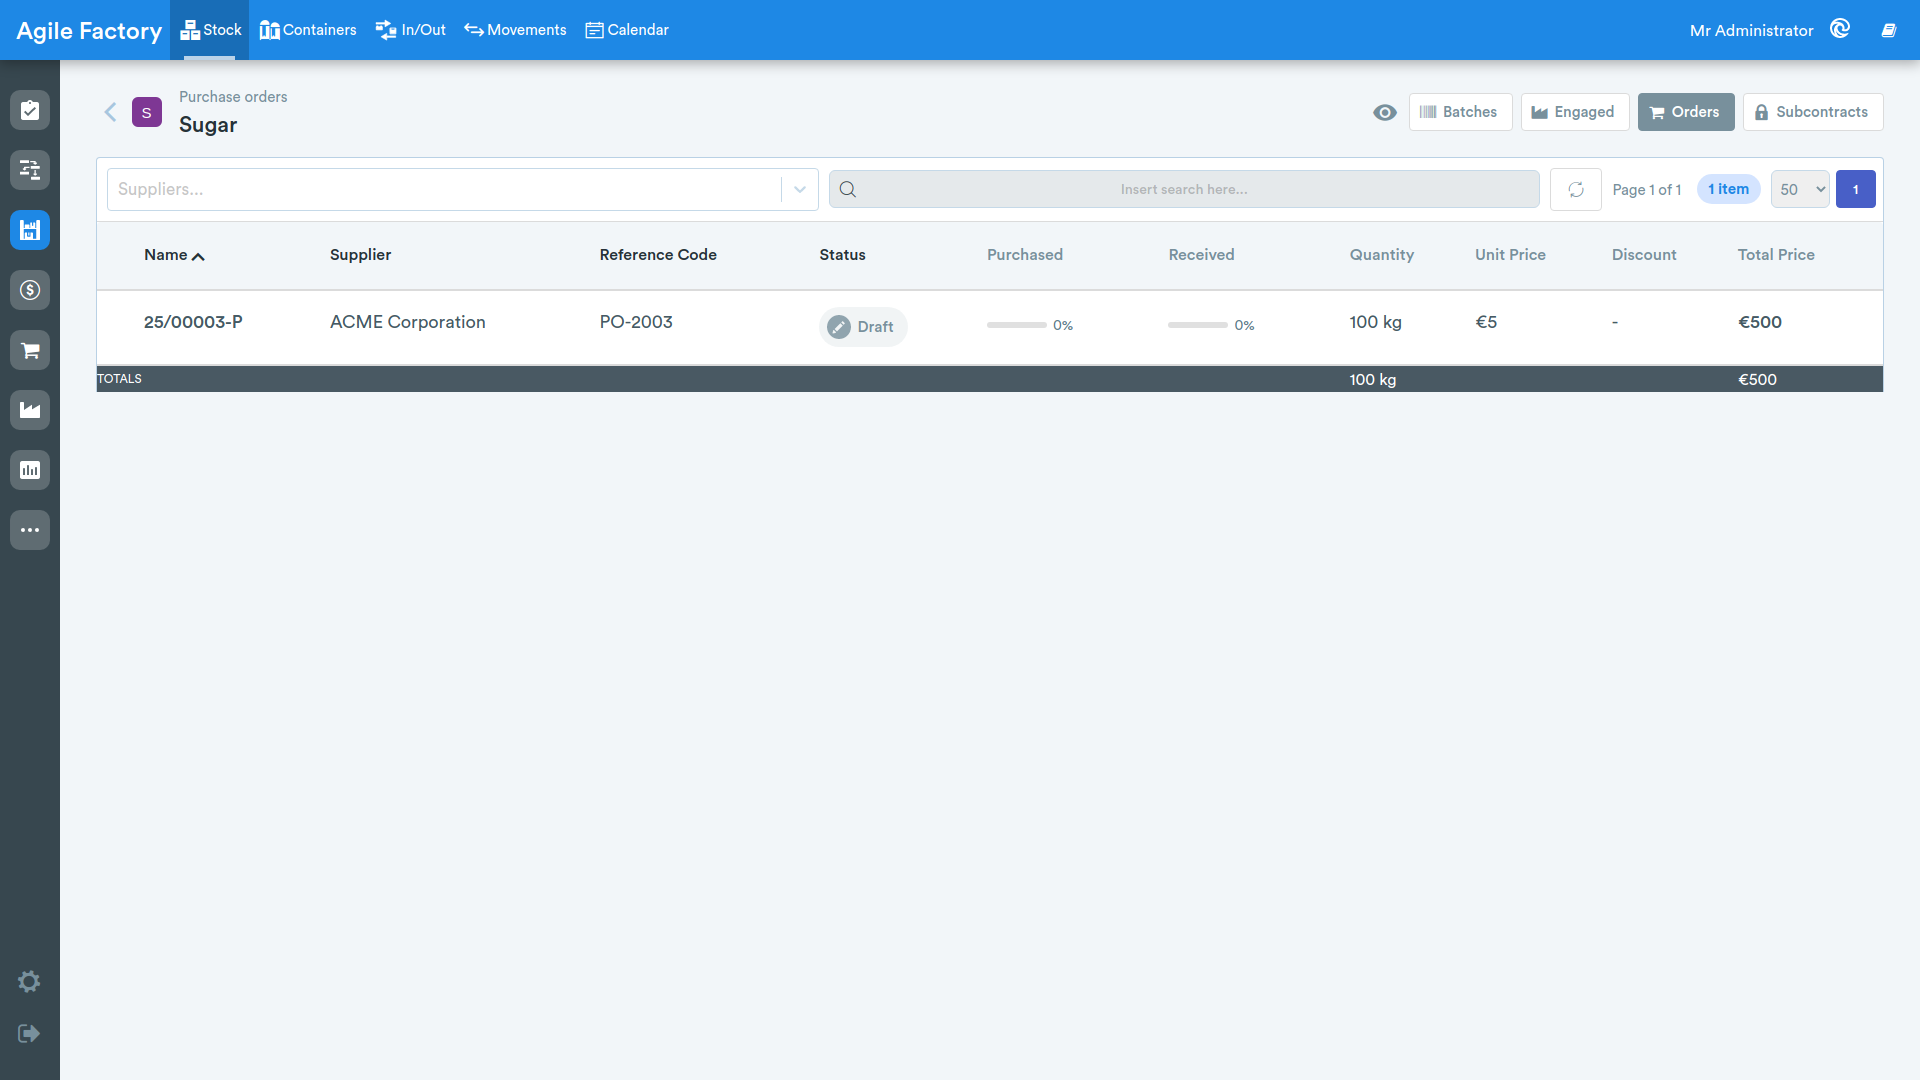Viewport: 1920px width, 1080px height.
Task: Click the refresh list button
Action: tap(1576, 189)
